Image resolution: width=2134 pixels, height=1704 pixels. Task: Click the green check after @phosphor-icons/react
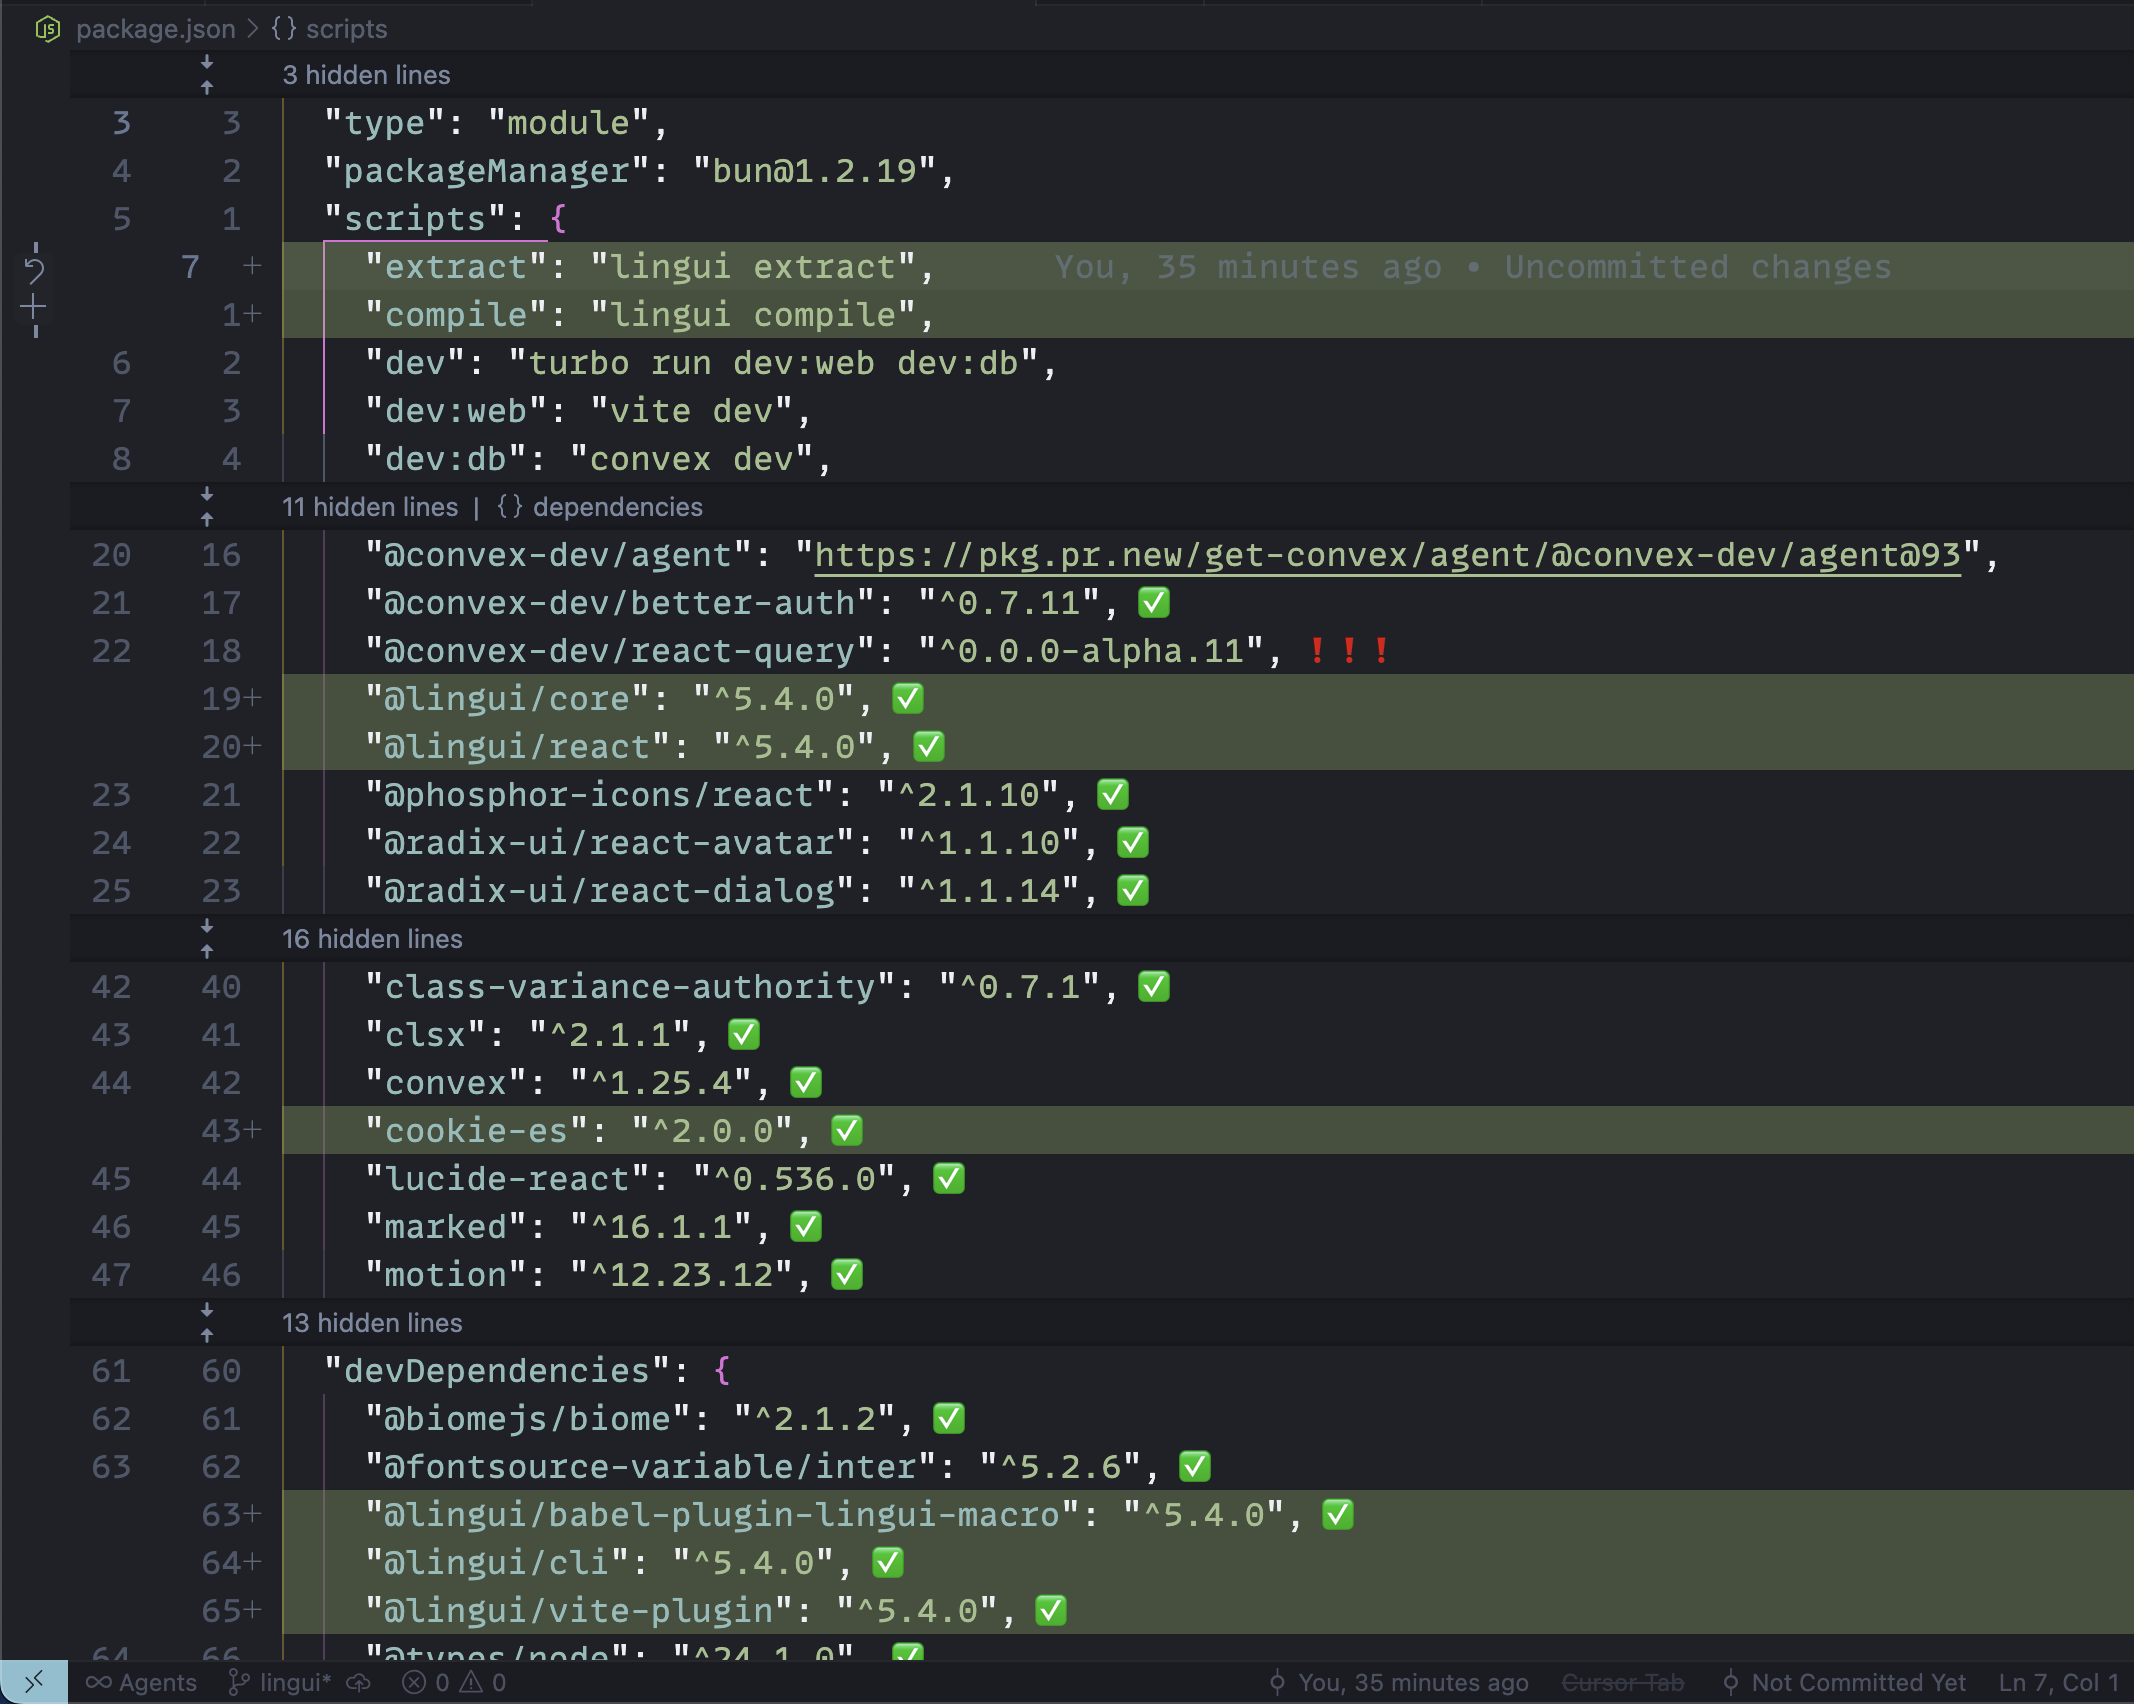[x=1113, y=795]
